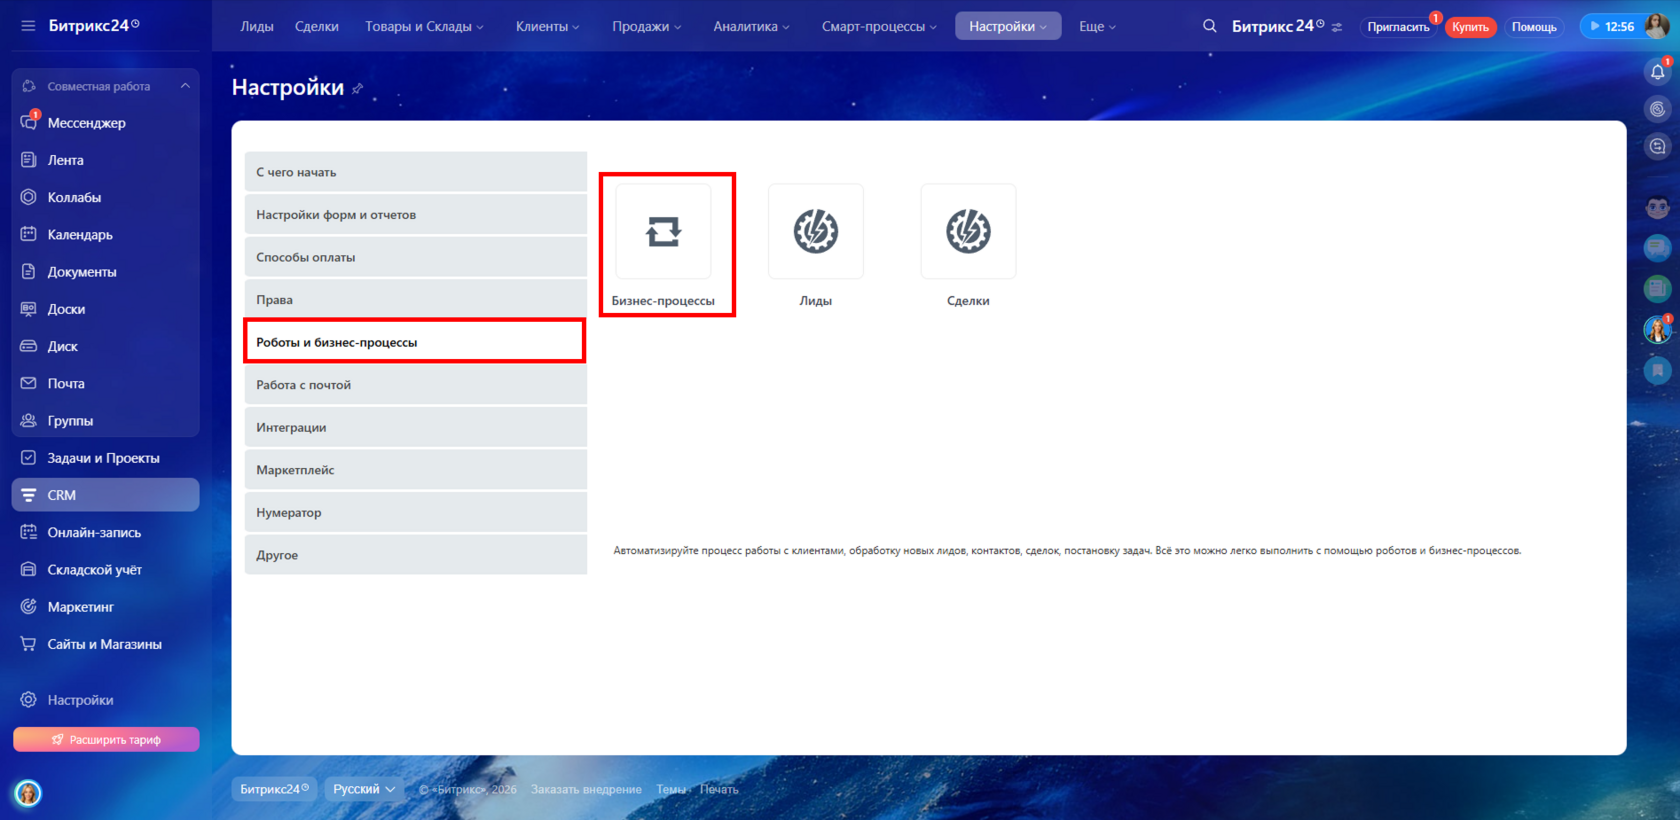Screen dimensions: 1680x820
Task: Select the CRM icon in the sidebar
Action: click(29, 495)
